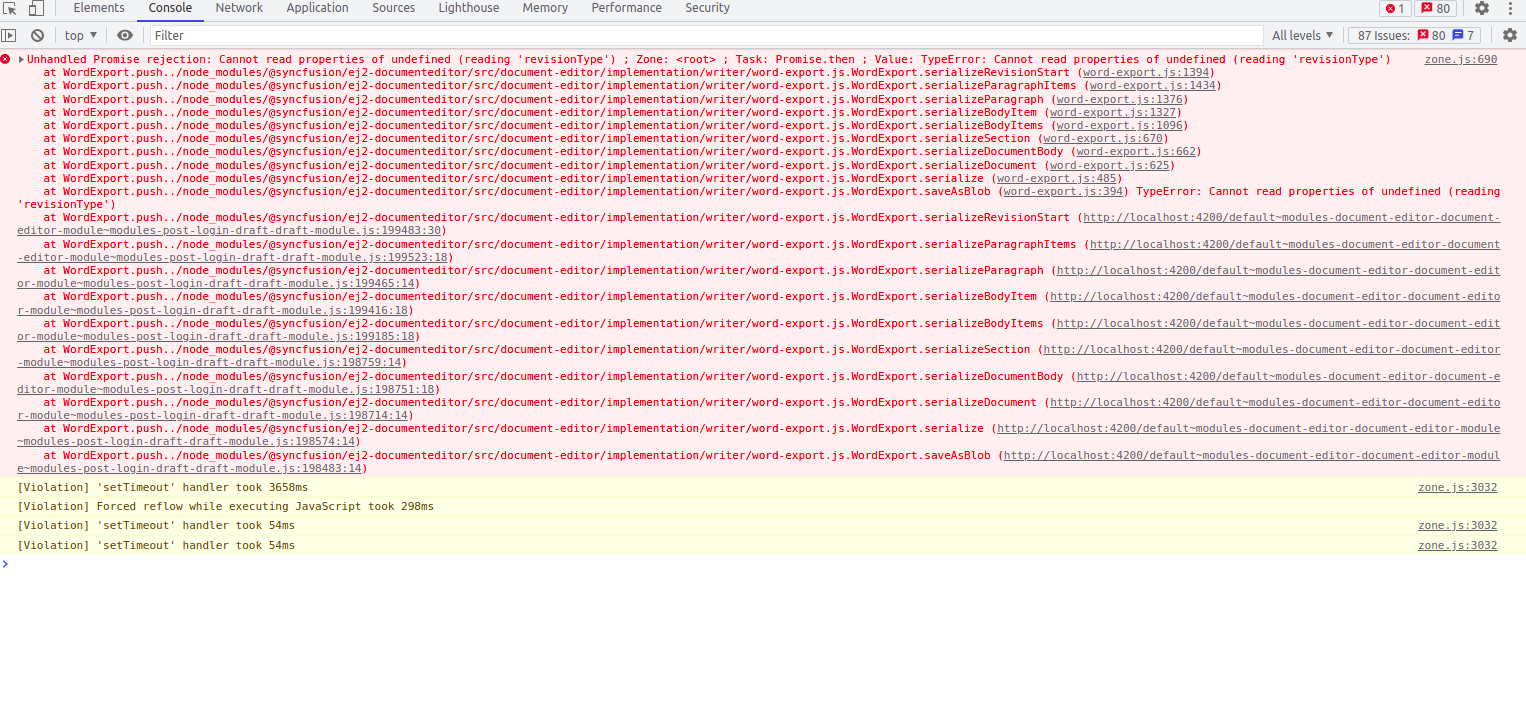Image resolution: width=1526 pixels, height=720 pixels.
Task: Click the red error count badge
Action: click(x=1394, y=8)
